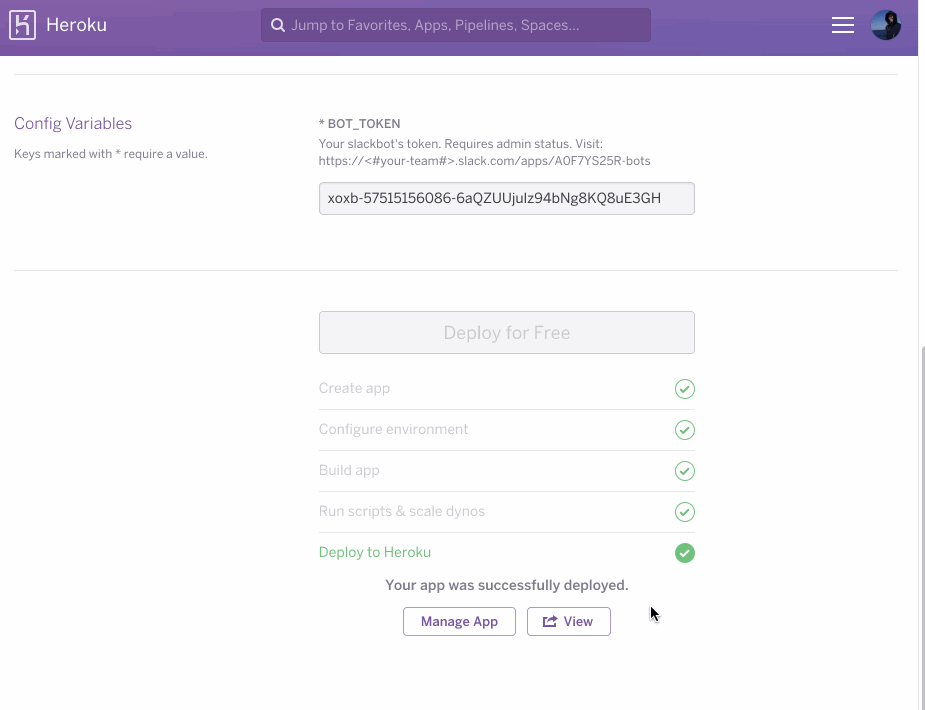Viewport: 925px width, 710px height.
Task: Click the BOT_TOKEN label
Action: [x=359, y=124]
